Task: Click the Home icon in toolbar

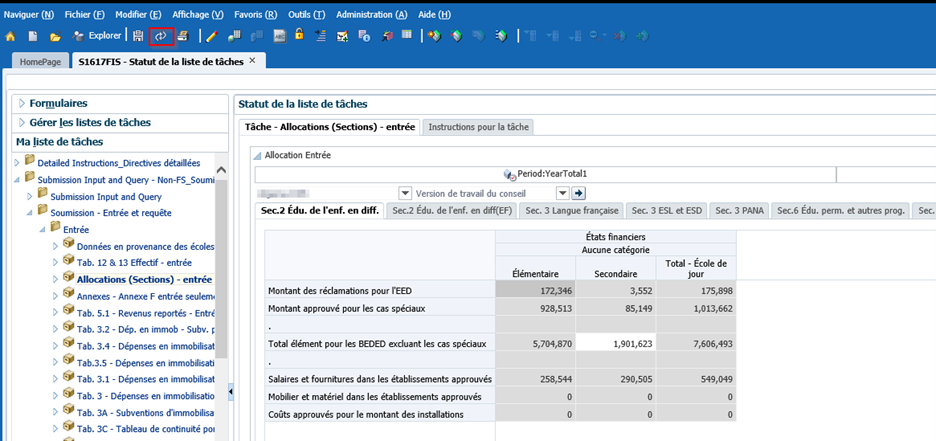Action: [x=11, y=36]
